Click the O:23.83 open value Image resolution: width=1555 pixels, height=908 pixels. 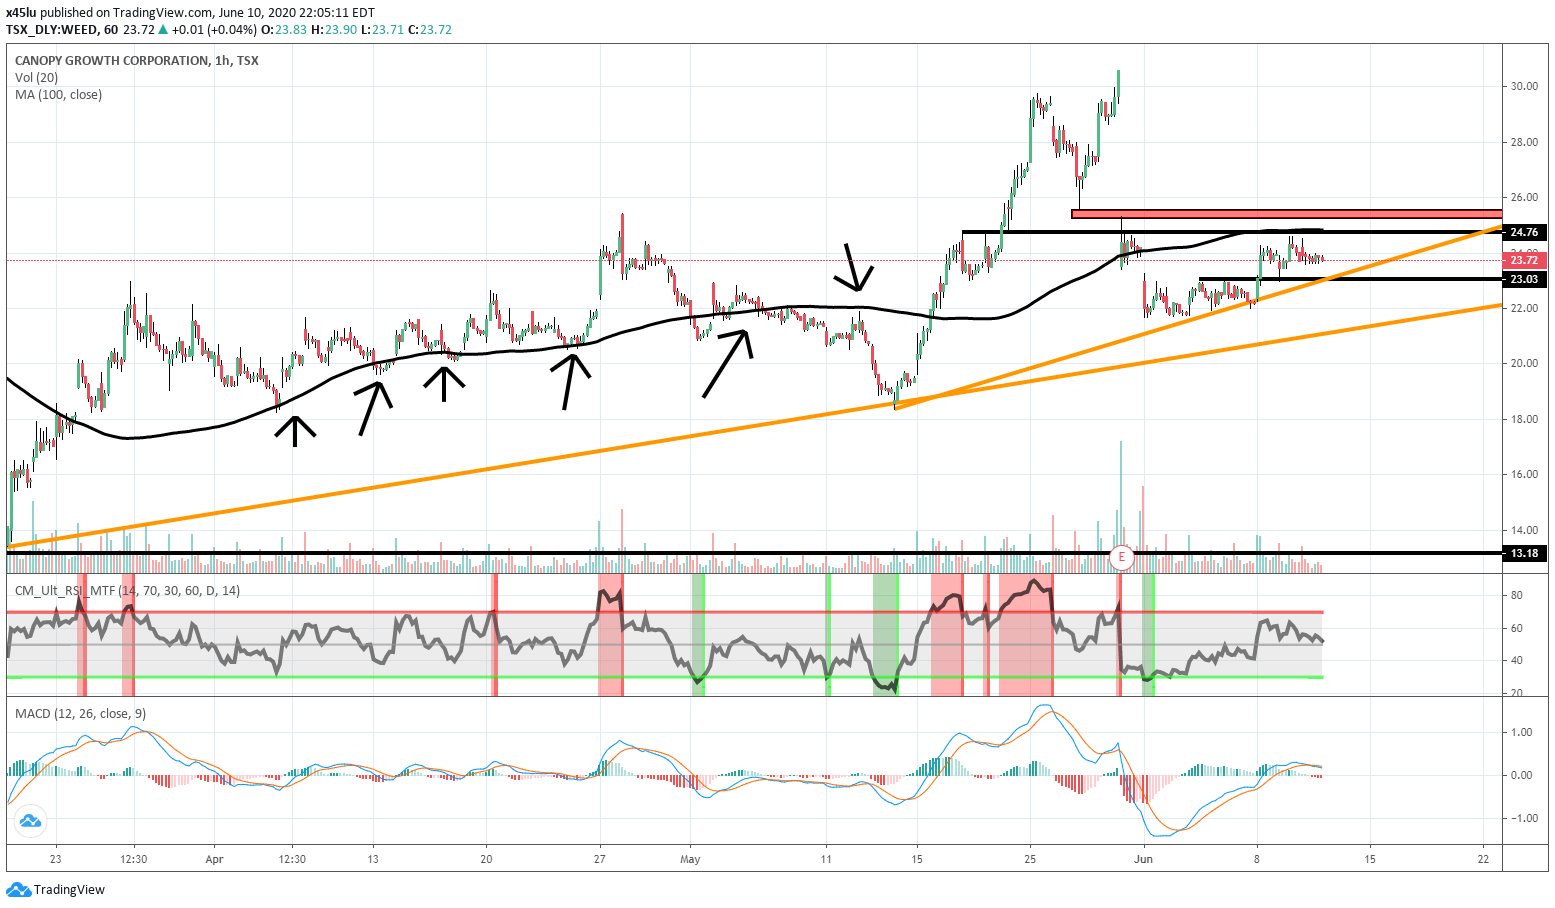[x=284, y=30]
